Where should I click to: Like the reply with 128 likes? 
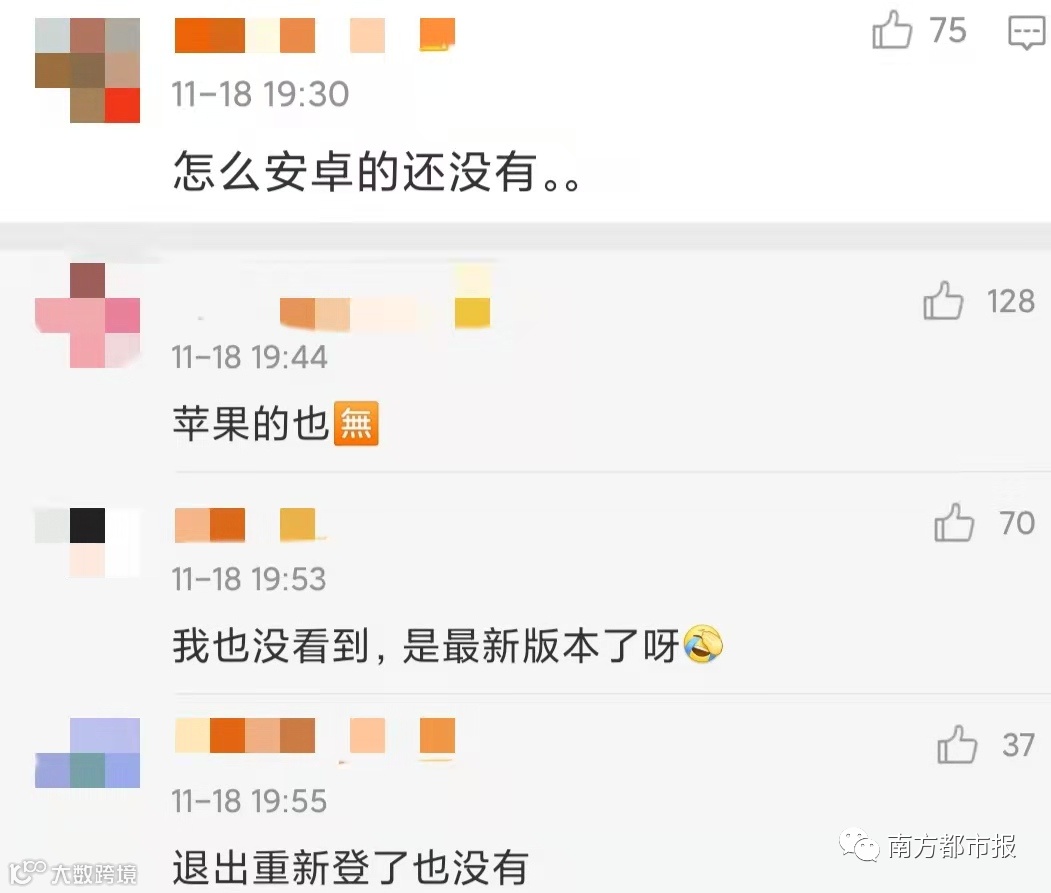pyautogui.click(x=943, y=300)
